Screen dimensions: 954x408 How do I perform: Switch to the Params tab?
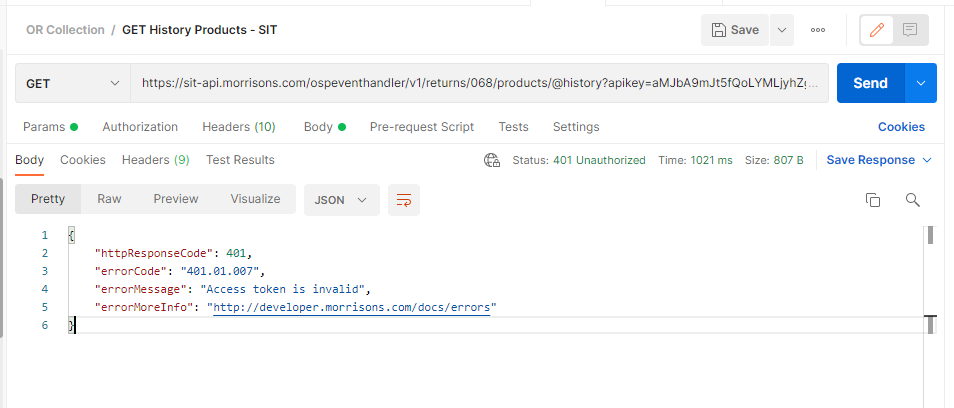coord(50,127)
